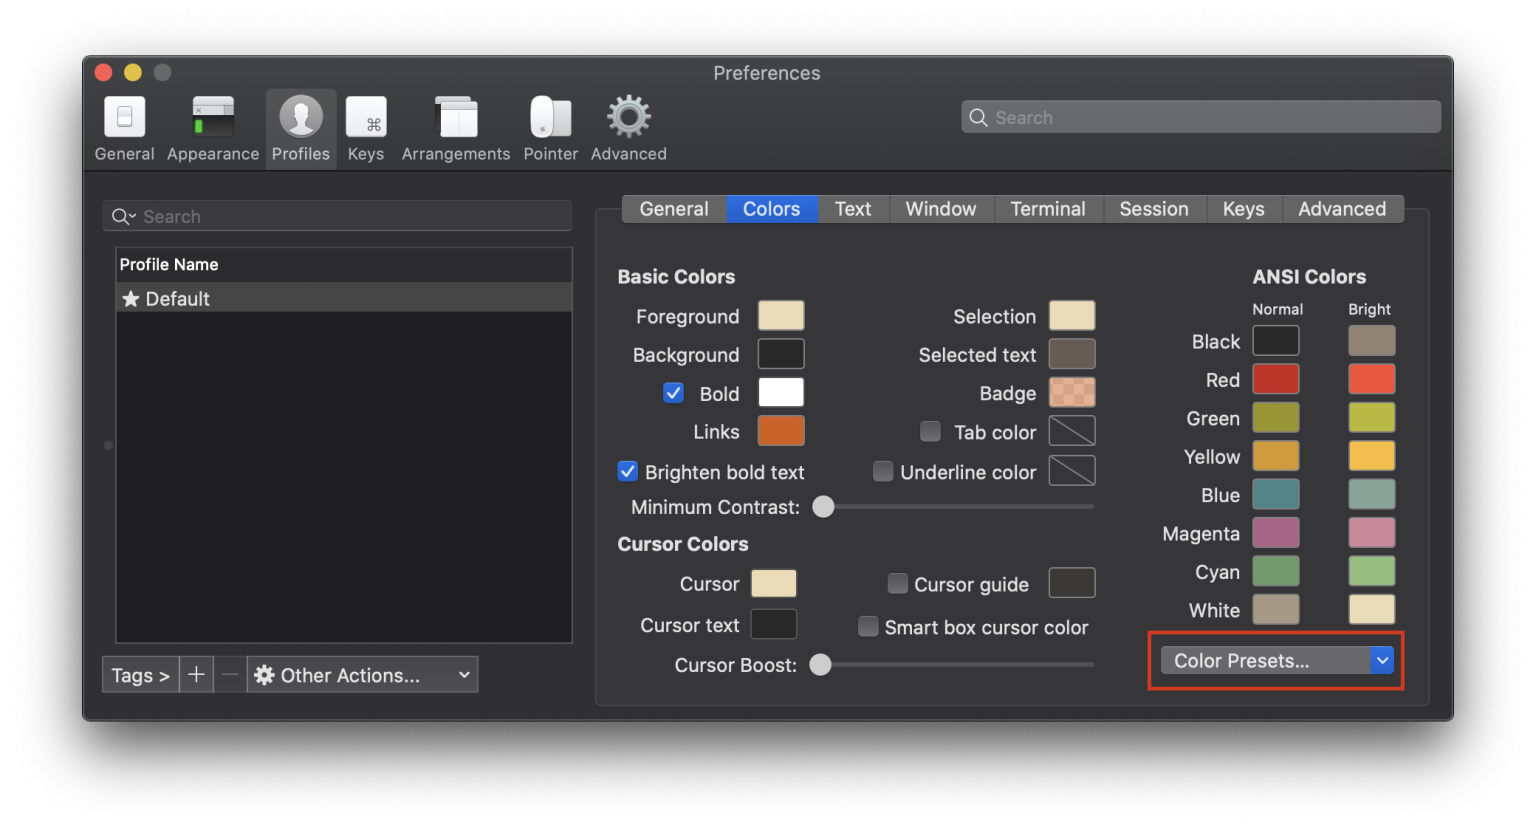Open the Color Presets dropdown
1536x830 pixels.
coord(1275,660)
